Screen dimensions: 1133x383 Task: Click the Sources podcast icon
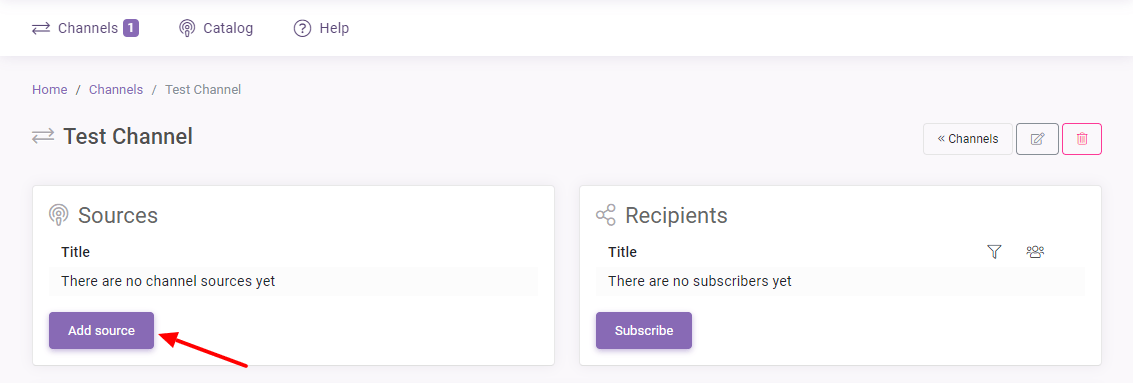(59, 215)
